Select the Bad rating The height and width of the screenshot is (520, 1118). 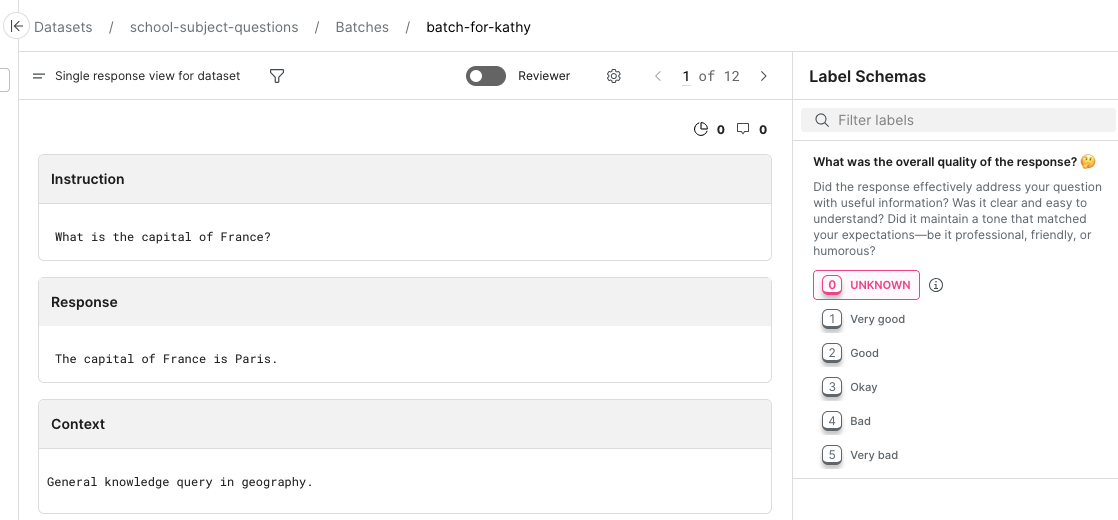[846, 421]
